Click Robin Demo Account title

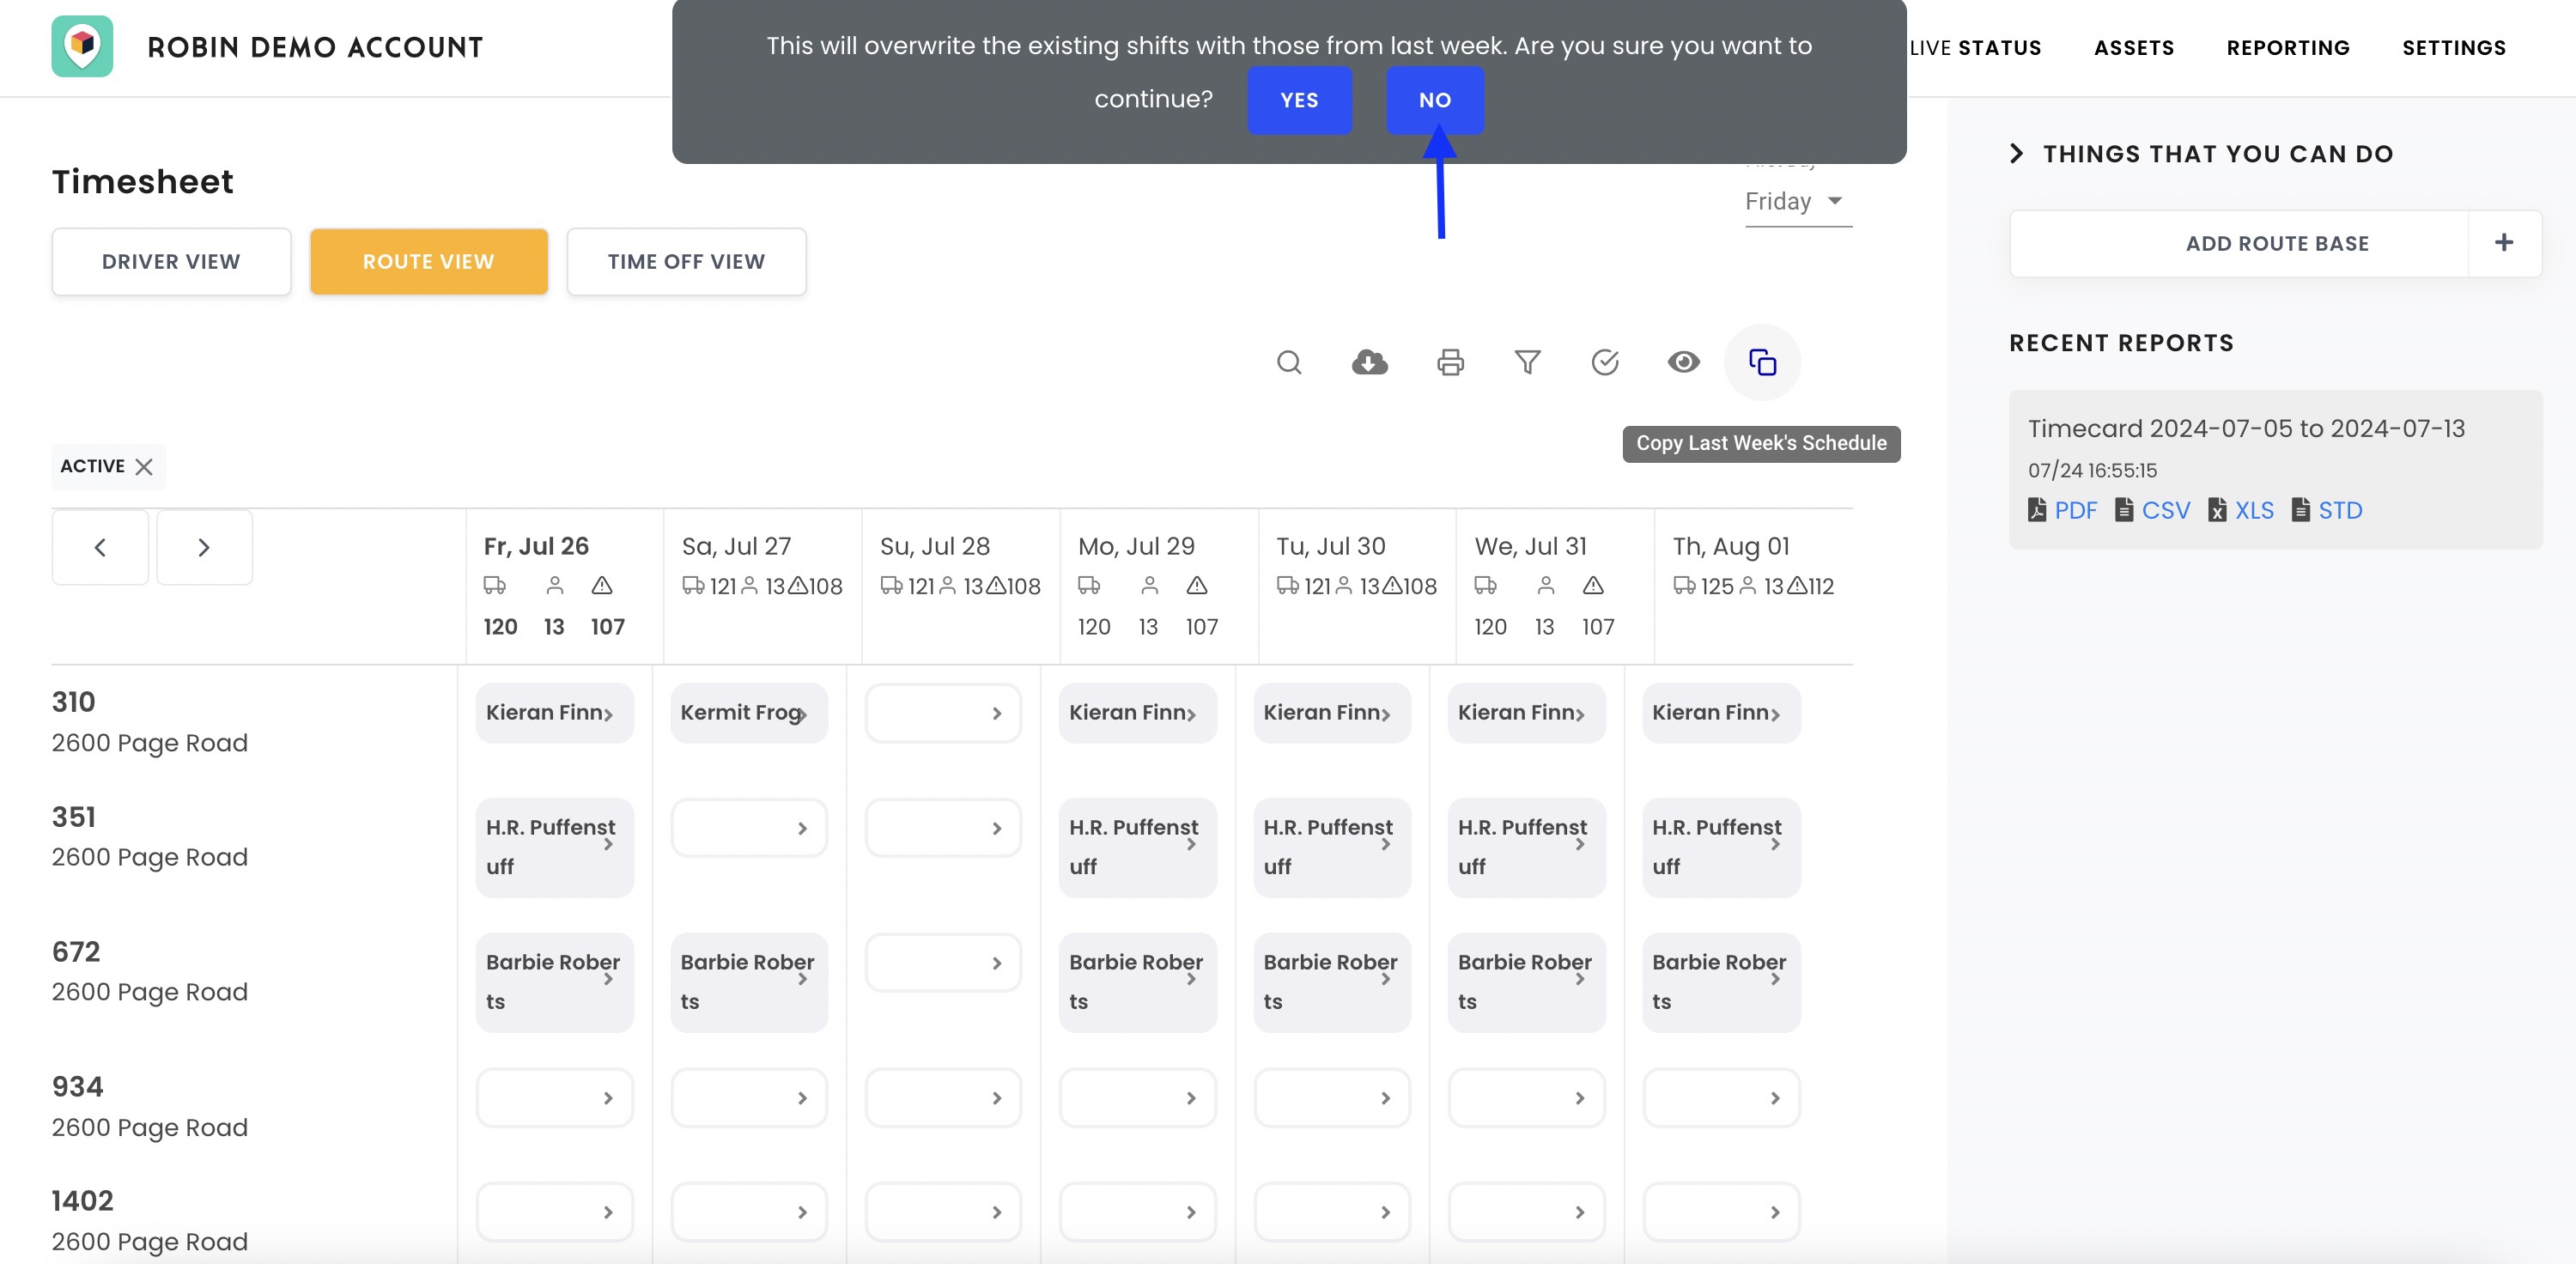point(315,47)
